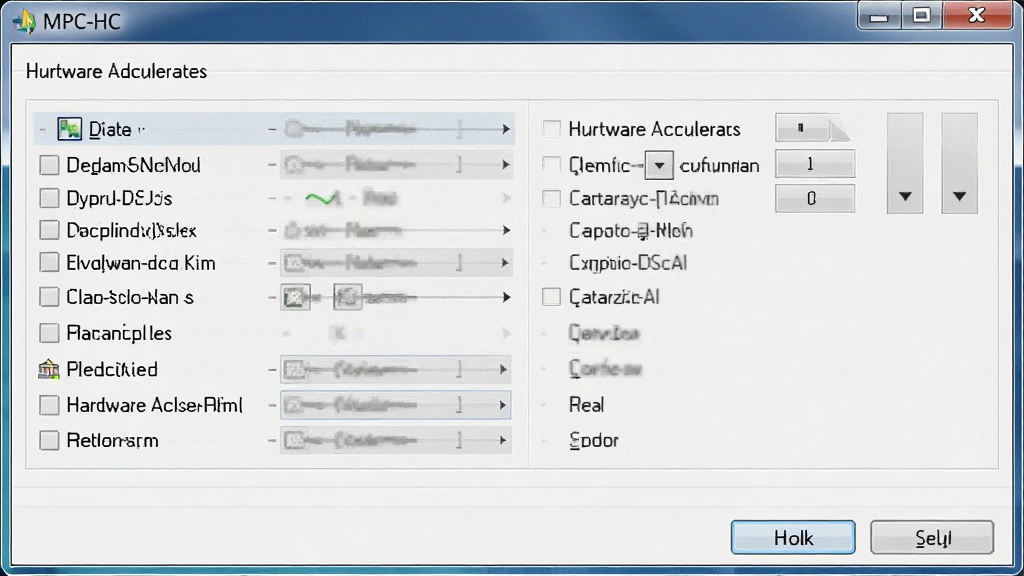Click the value field showing 1
The width and height of the screenshot is (1024, 576).
pyautogui.click(x=814, y=164)
